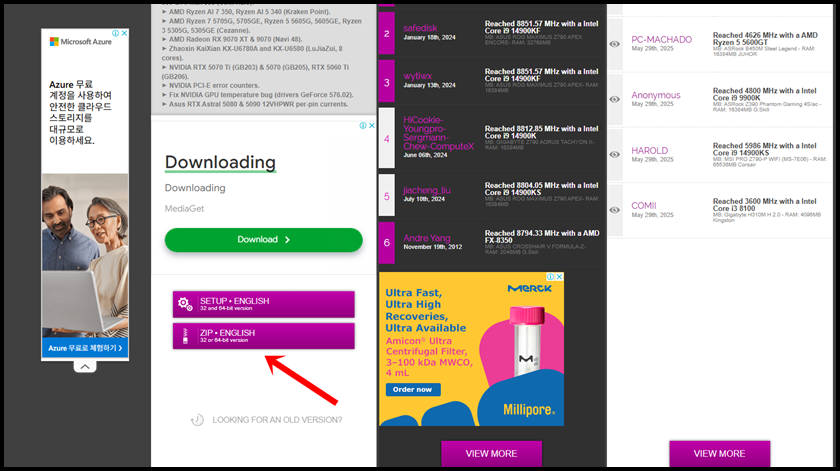Open safedisk user profile
Image resolution: width=840 pixels, height=471 pixels.
click(421, 28)
